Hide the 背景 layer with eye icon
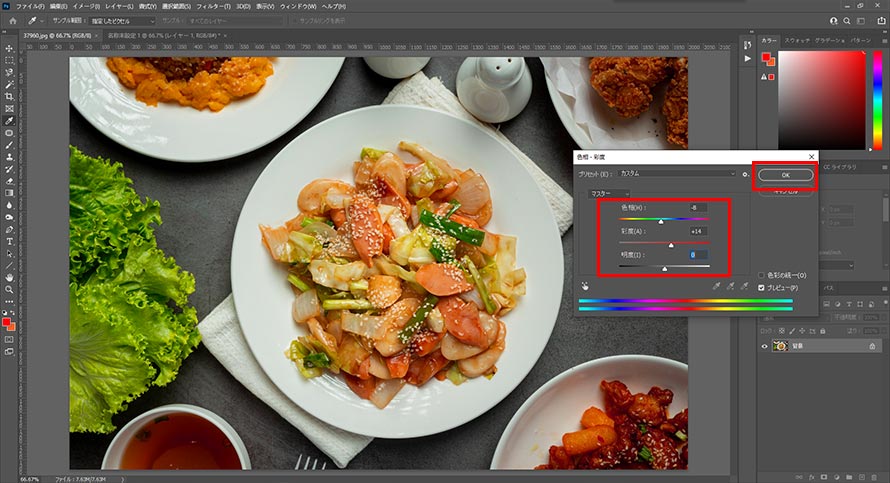The height and width of the screenshot is (483, 890). point(765,346)
